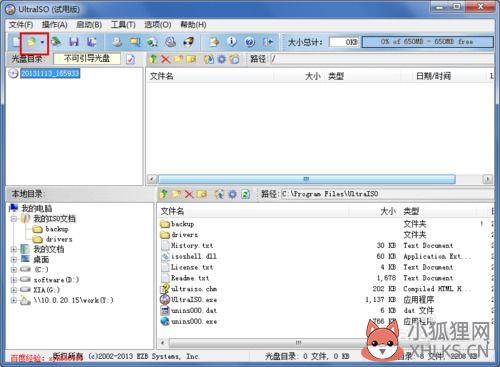The image size is (500, 367).
Task: Open the dropdown arrow beside Open icon
Action: coord(42,42)
